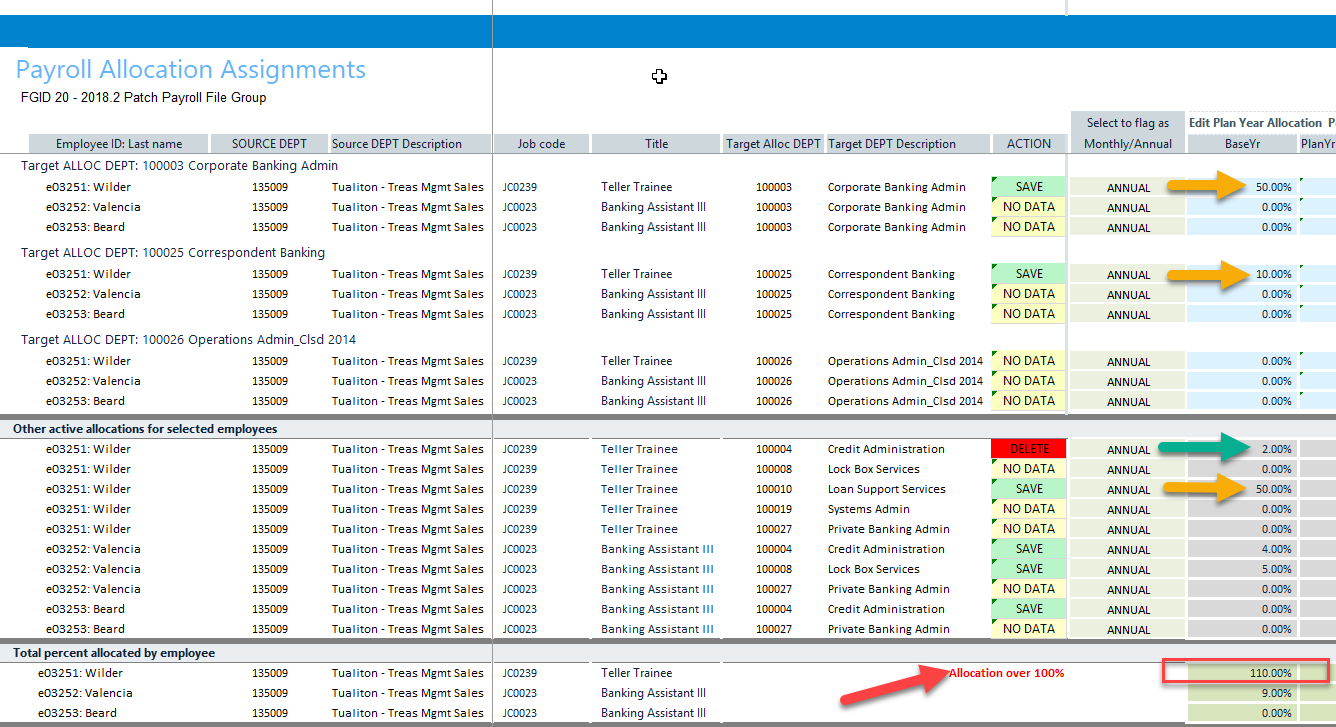Select the Target ALLOC DEPT 100026 group heading
Viewport: 1336px width, 727px height.
[188, 340]
